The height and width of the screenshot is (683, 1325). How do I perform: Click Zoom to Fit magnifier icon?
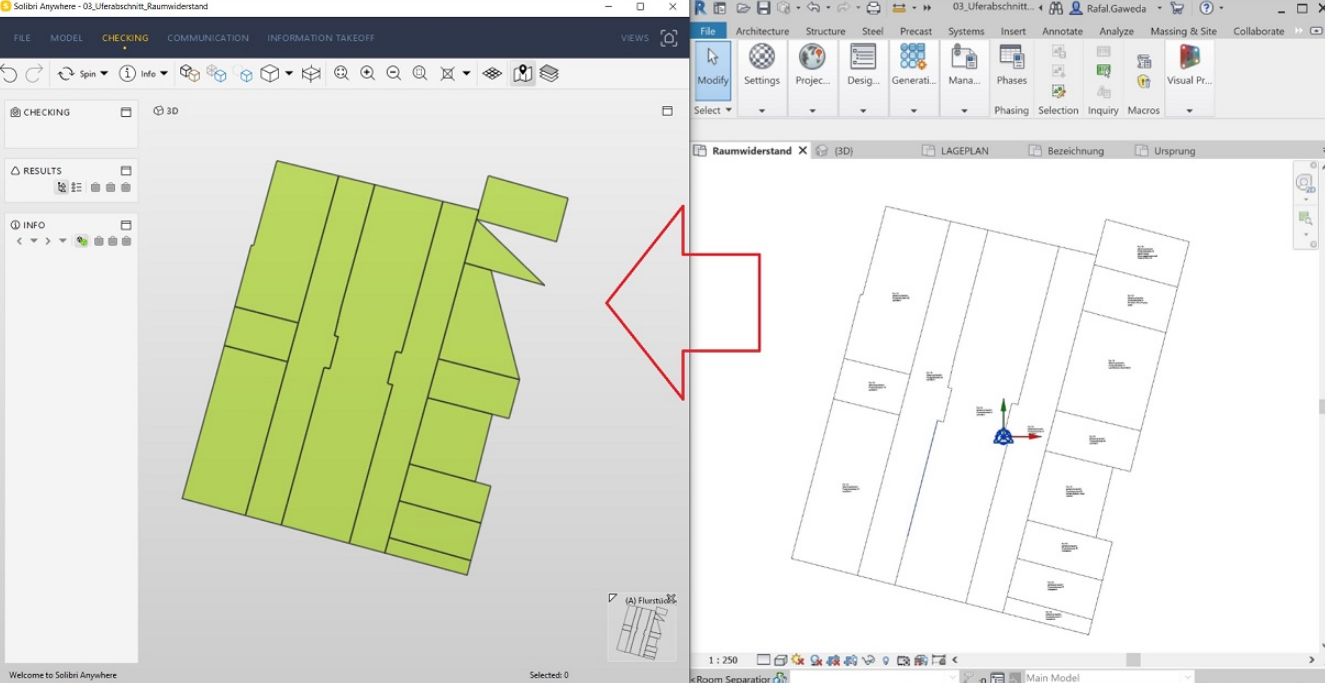pos(341,73)
